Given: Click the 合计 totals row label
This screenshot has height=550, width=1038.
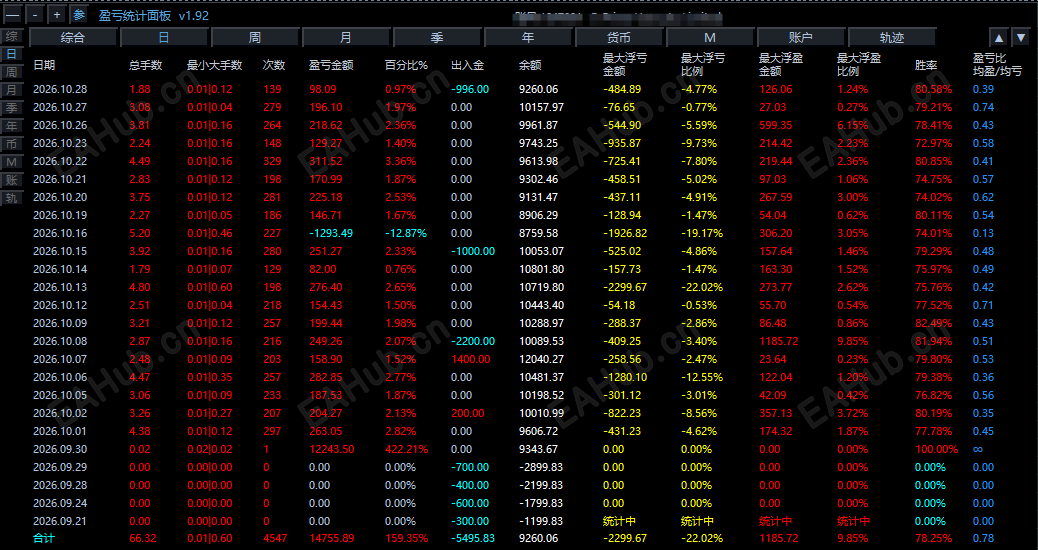Looking at the screenshot, I should [x=44, y=539].
